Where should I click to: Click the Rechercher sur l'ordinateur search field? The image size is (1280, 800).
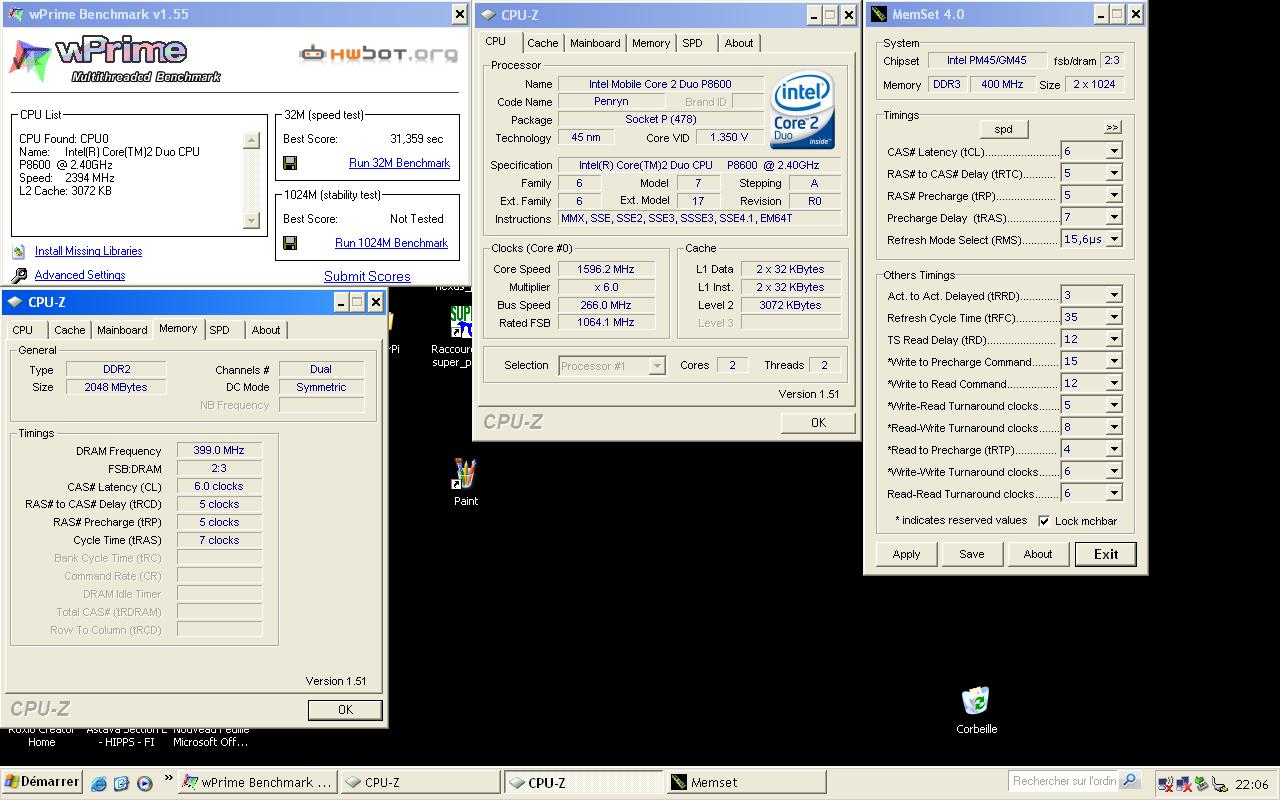[x=1064, y=781]
